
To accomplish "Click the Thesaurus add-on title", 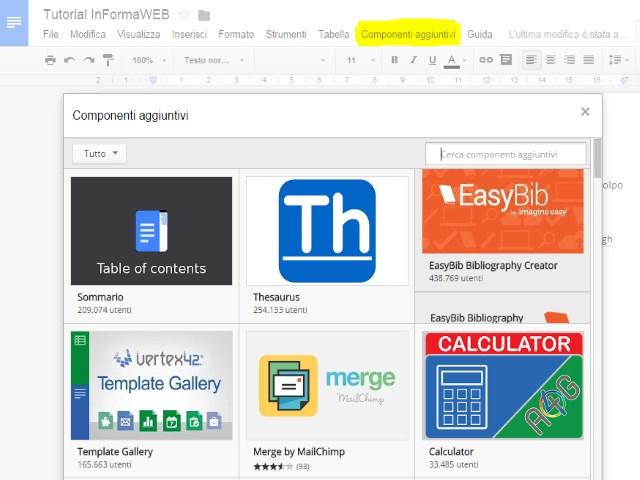I will [276, 297].
